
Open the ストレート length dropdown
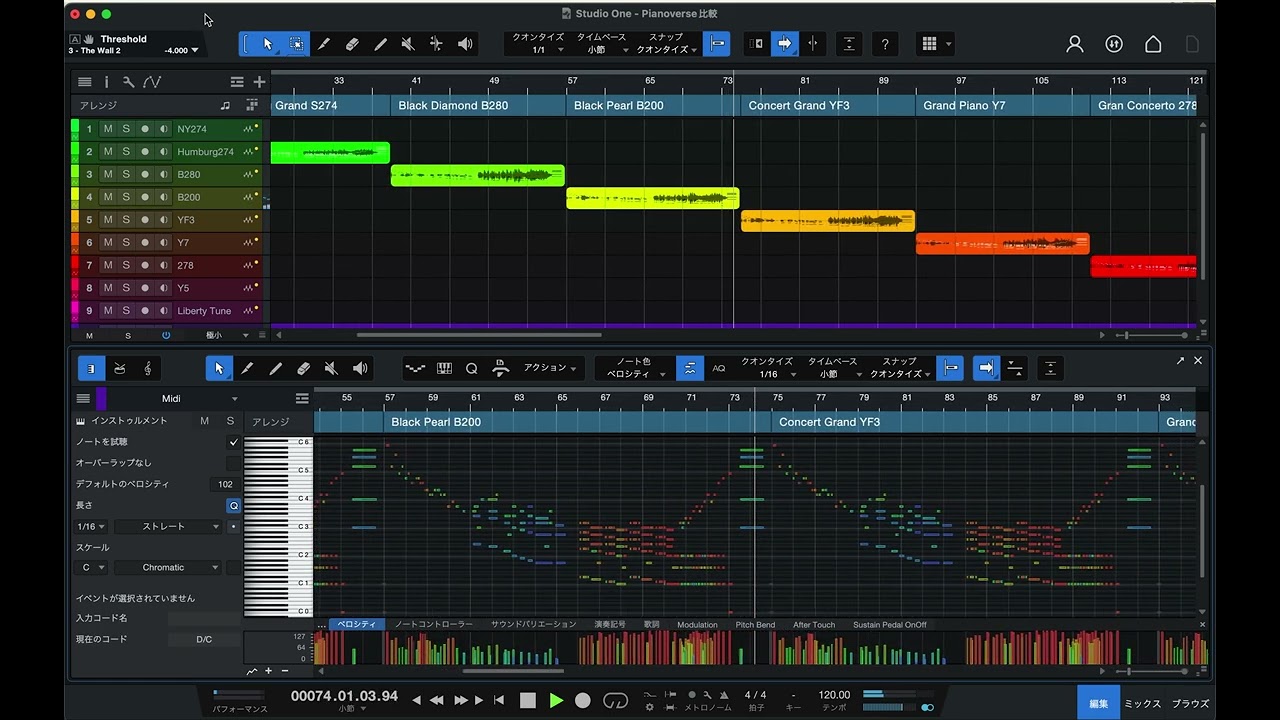tap(167, 526)
